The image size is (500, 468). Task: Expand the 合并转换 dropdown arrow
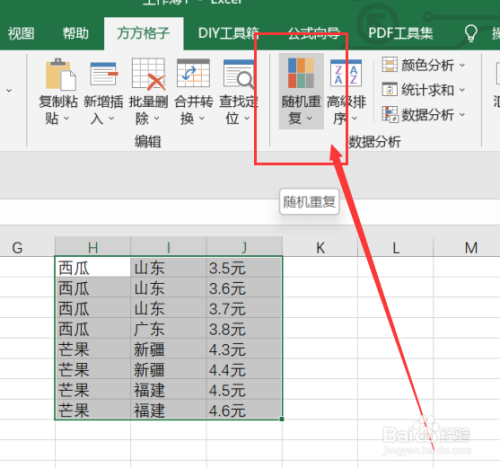(x=201, y=118)
